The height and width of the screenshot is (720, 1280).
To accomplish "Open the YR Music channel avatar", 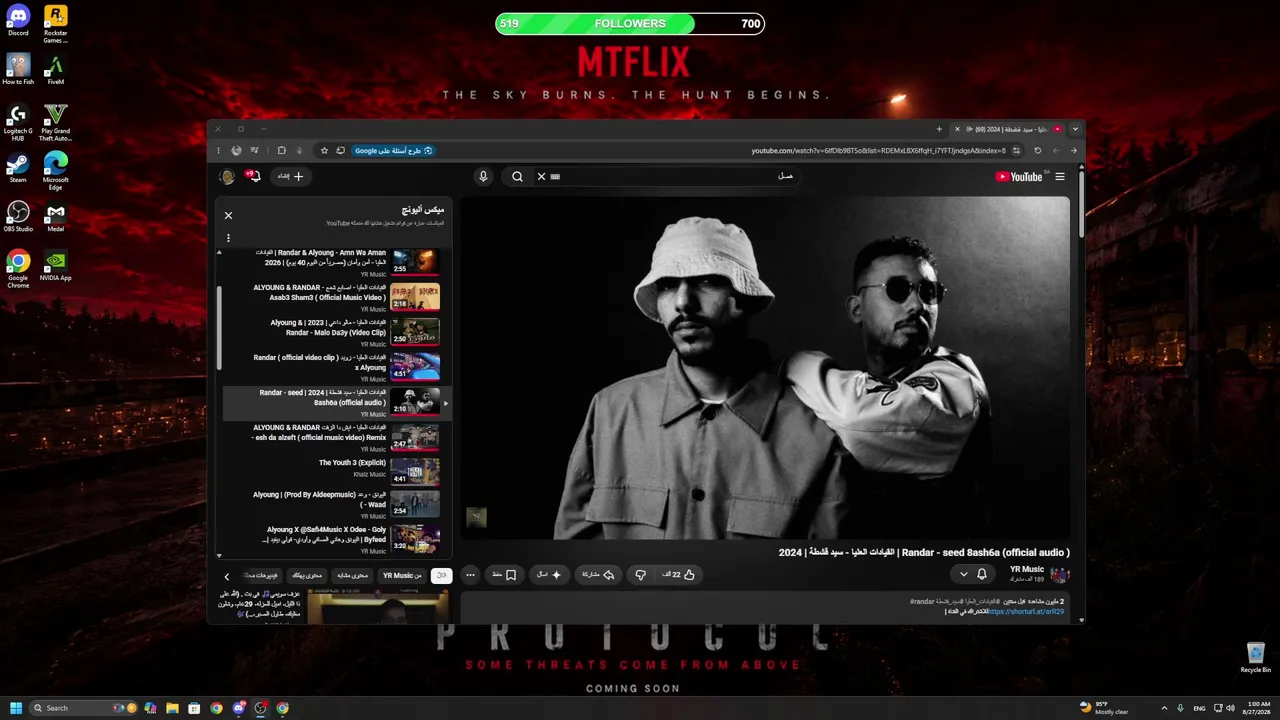I will (1060, 575).
